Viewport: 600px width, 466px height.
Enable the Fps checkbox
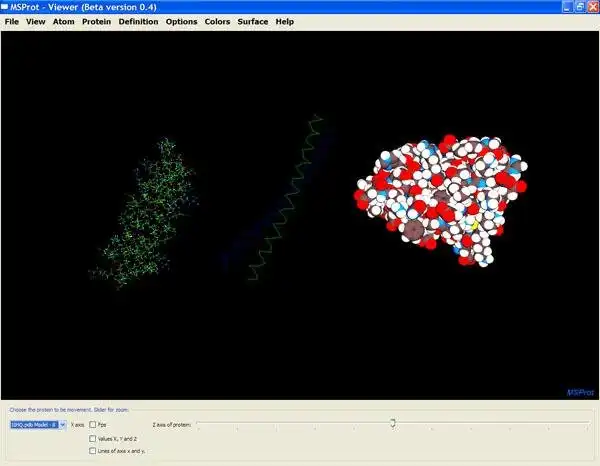93,424
